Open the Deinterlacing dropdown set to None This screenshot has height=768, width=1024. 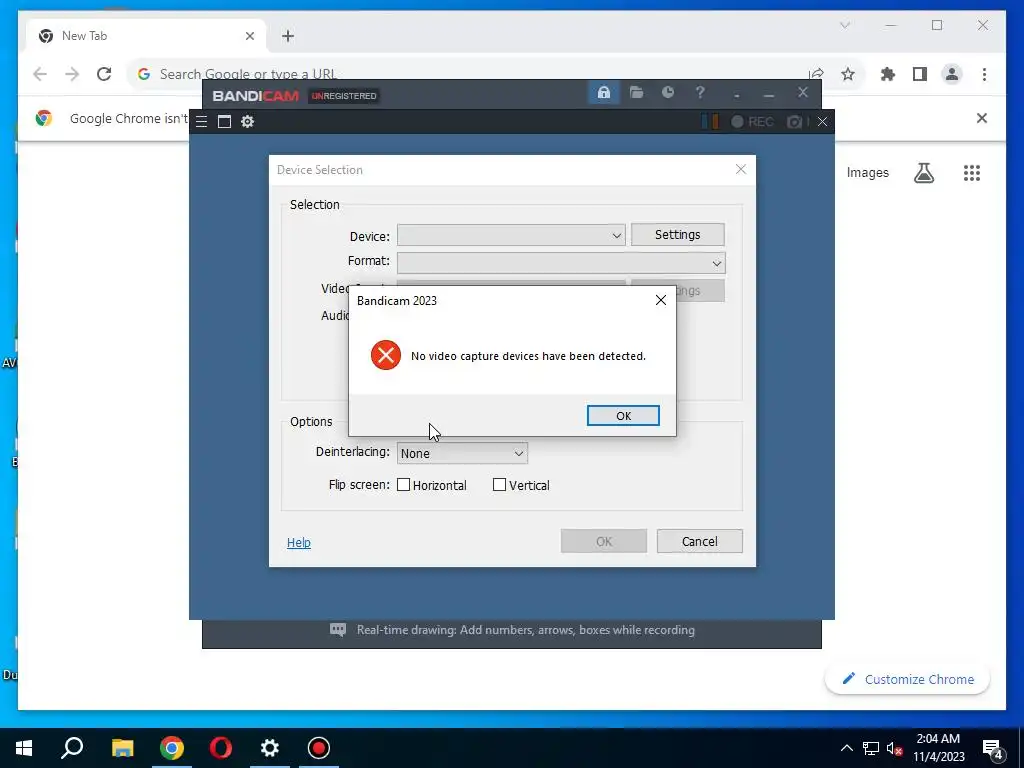click(x=462, y=453)
